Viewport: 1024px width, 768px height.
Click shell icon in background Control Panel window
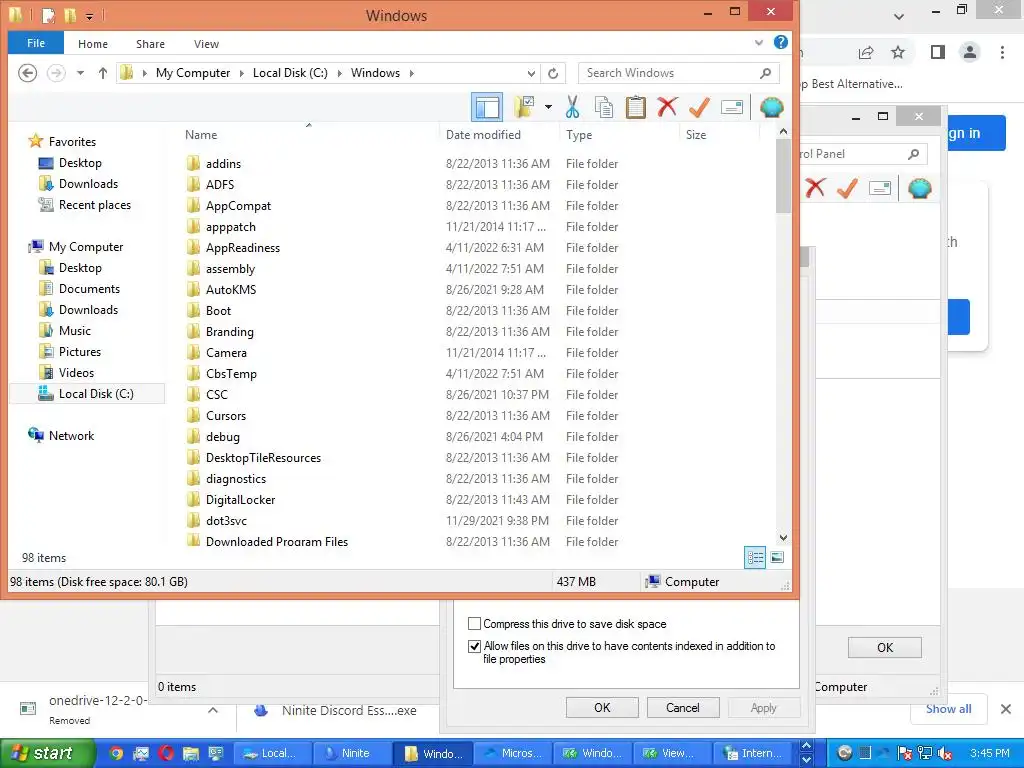tap(920, 188)
